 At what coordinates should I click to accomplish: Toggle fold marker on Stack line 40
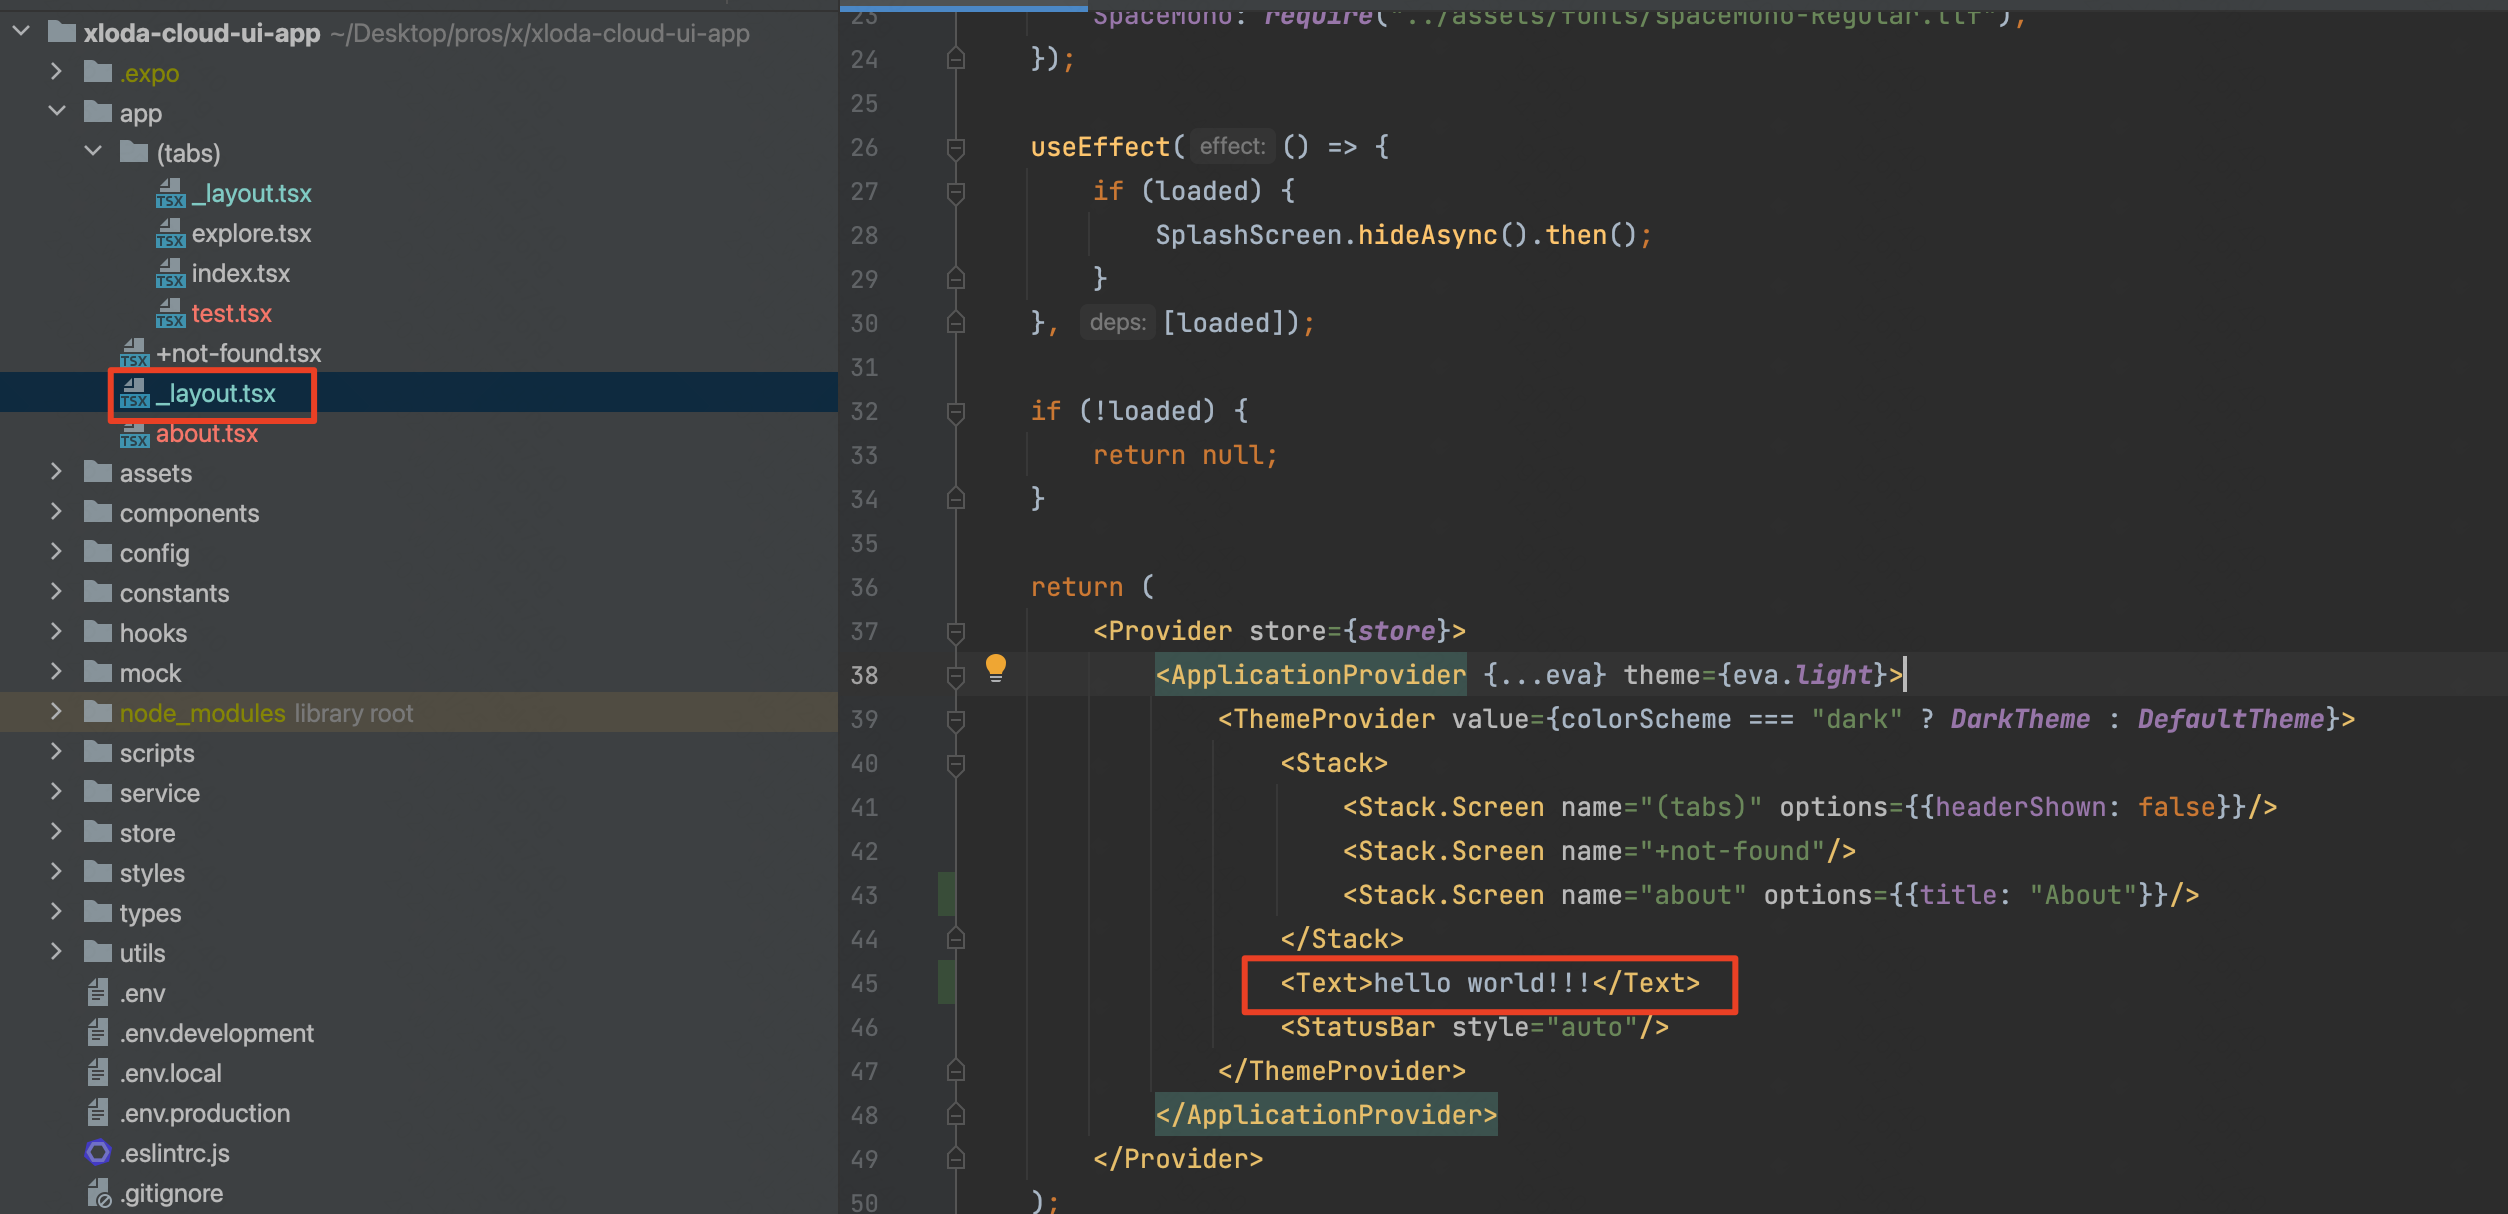(x=955, y=764)
